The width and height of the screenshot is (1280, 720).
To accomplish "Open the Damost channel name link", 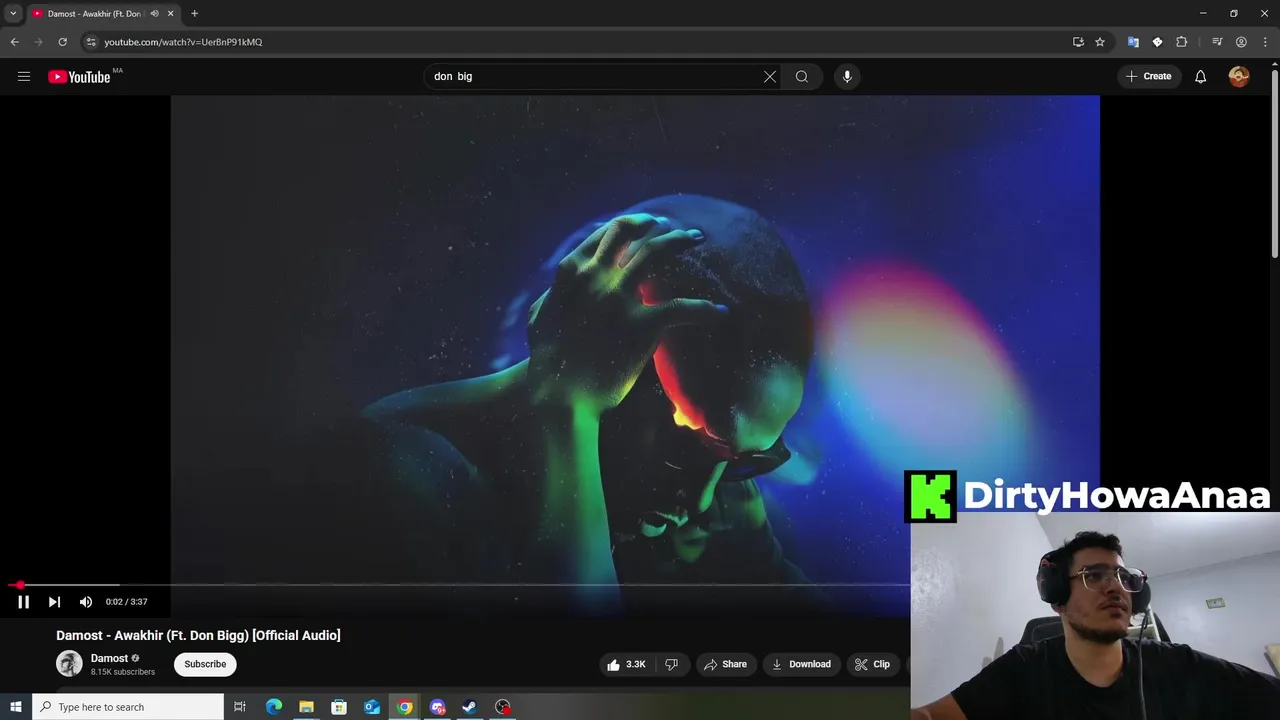I will [x=109, y=658].
